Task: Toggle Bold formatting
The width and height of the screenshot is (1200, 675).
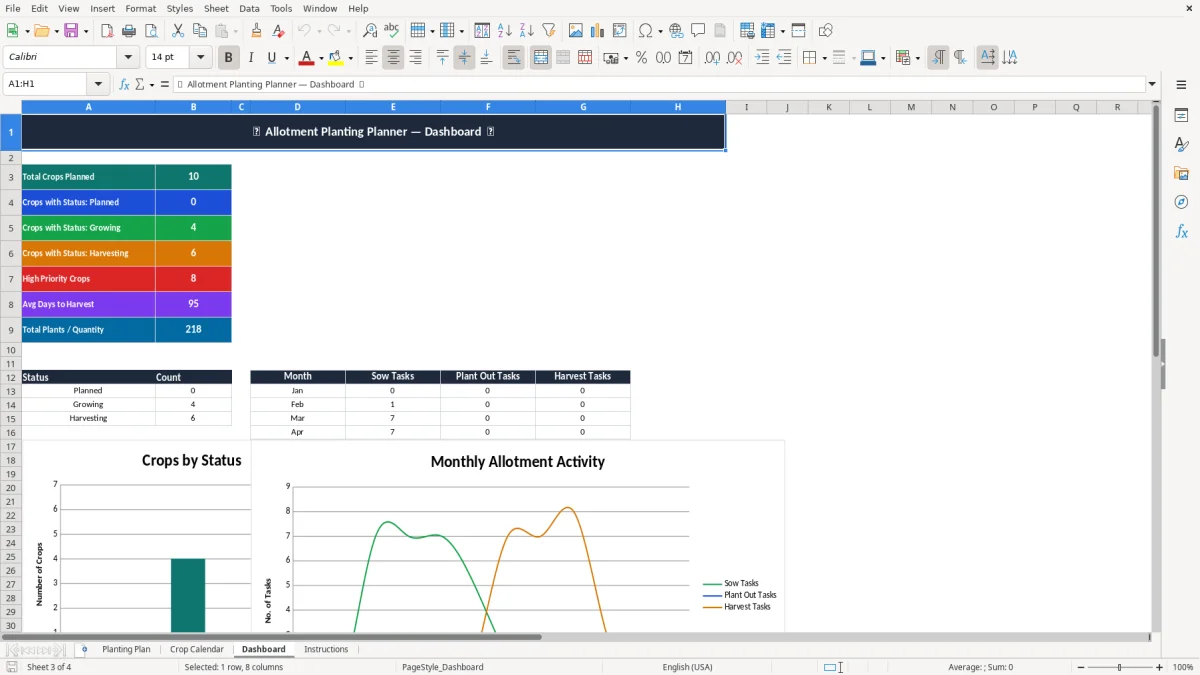Action: (x=229, y=58)
